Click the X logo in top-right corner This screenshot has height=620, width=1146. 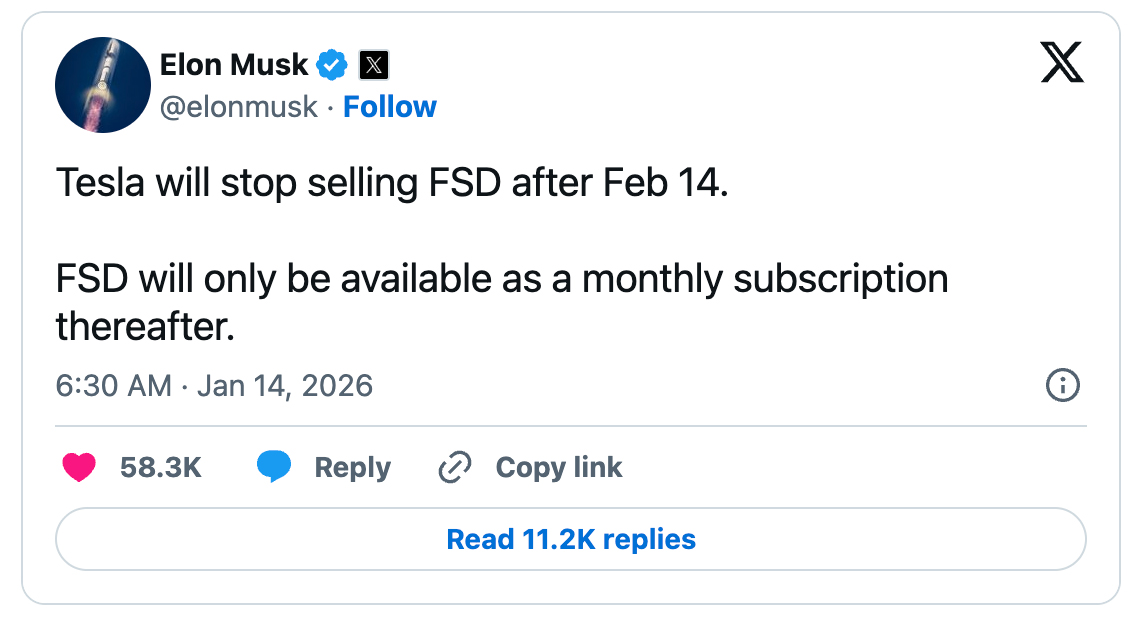[1062, 64]
